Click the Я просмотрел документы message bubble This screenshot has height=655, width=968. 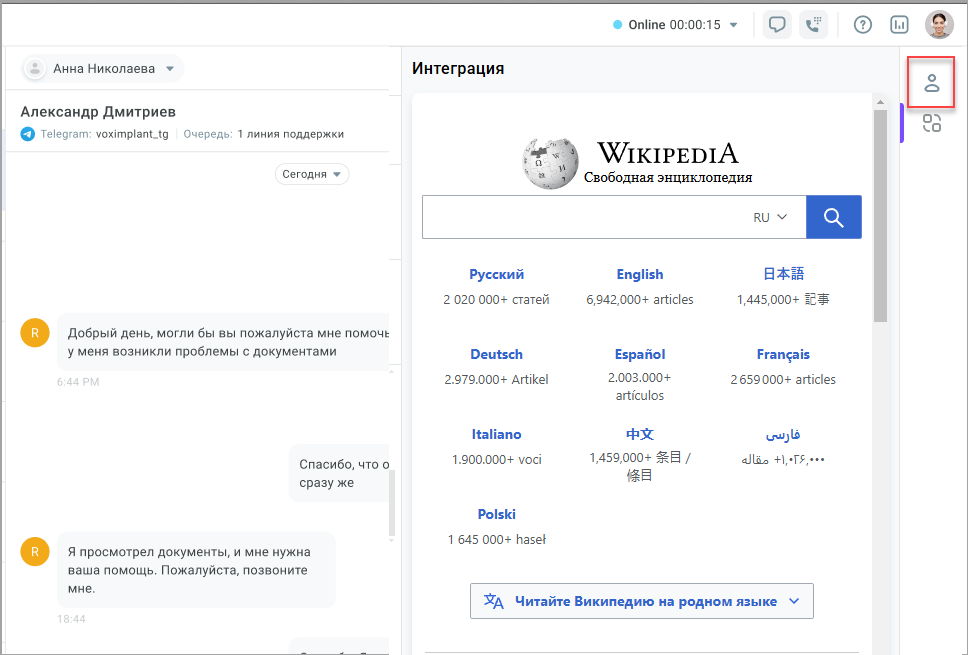[x=196, y=570]
